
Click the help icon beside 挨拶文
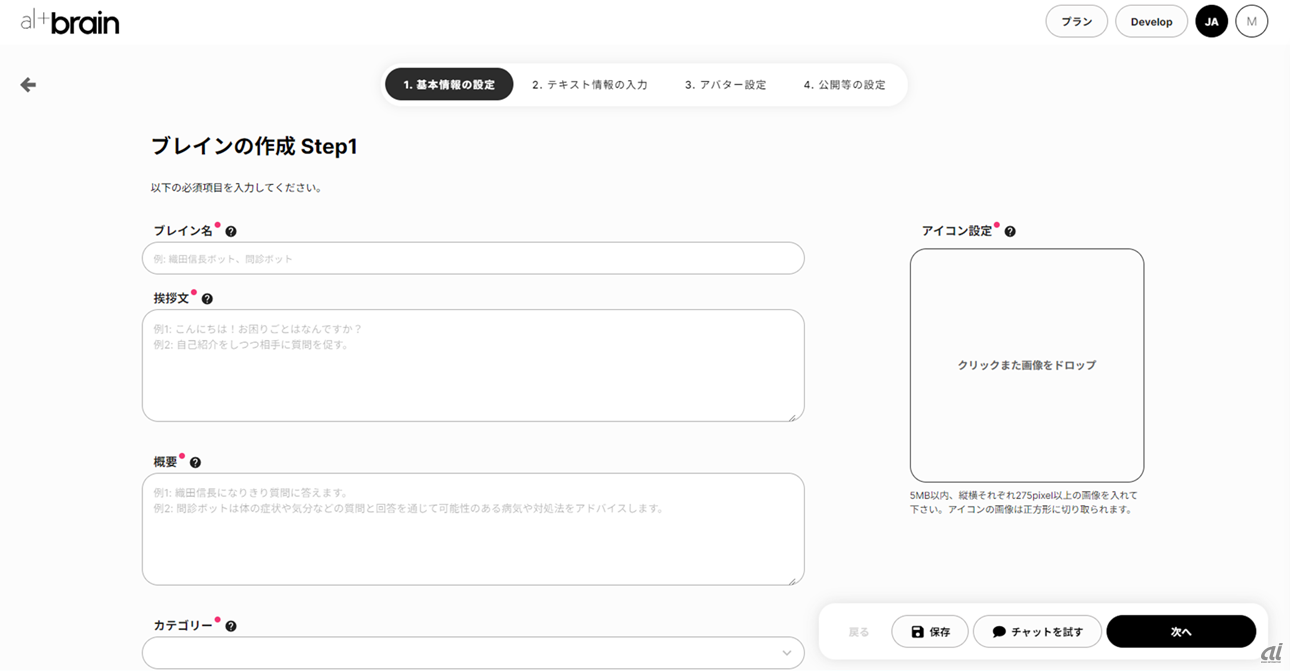point(207,299)
